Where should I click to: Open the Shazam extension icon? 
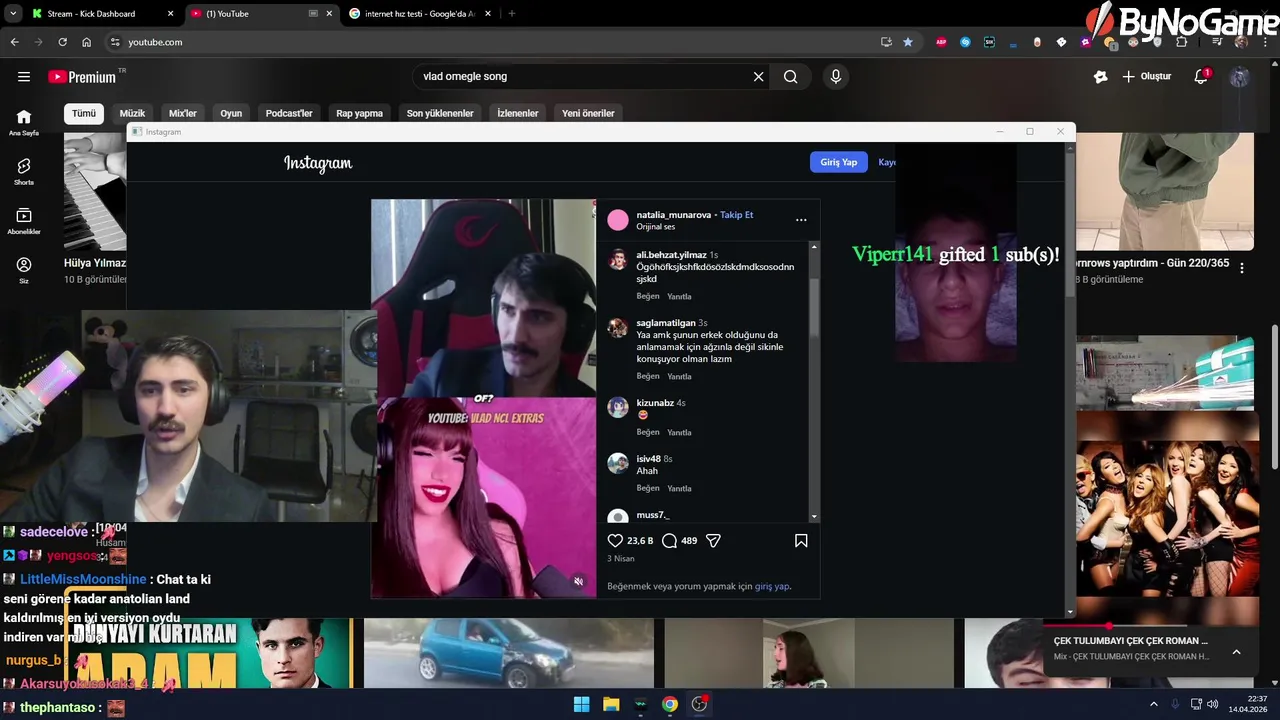pyautogui.click(x=965, y=42)
